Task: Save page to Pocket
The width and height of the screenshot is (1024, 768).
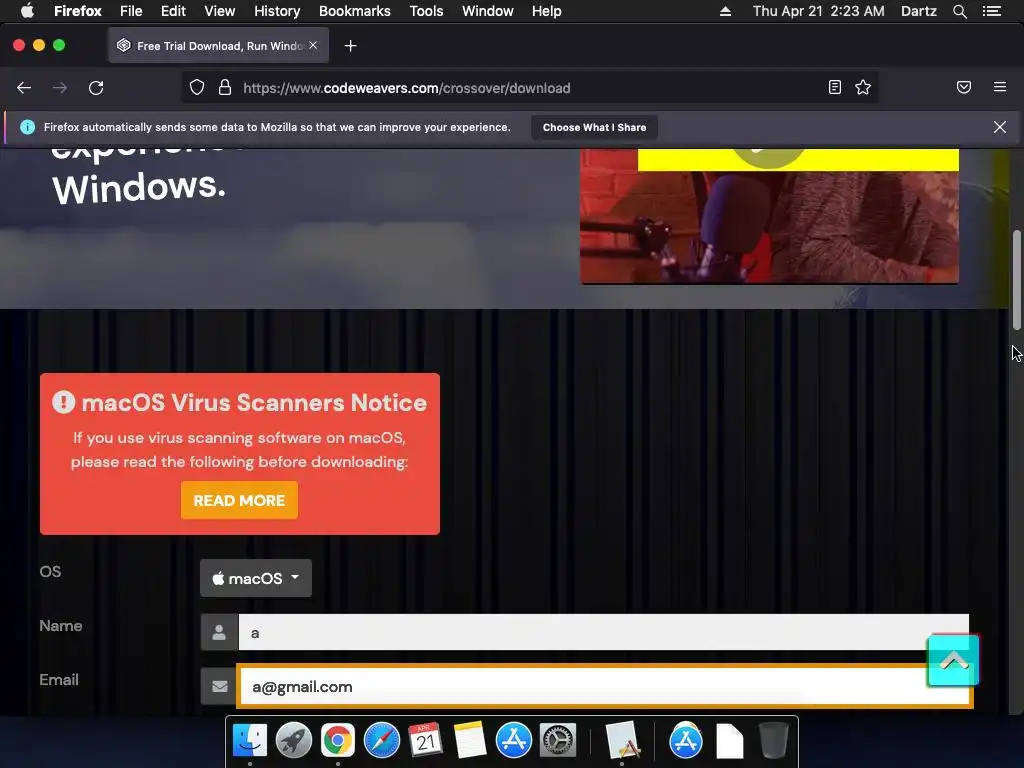Action: coord(964,88)
